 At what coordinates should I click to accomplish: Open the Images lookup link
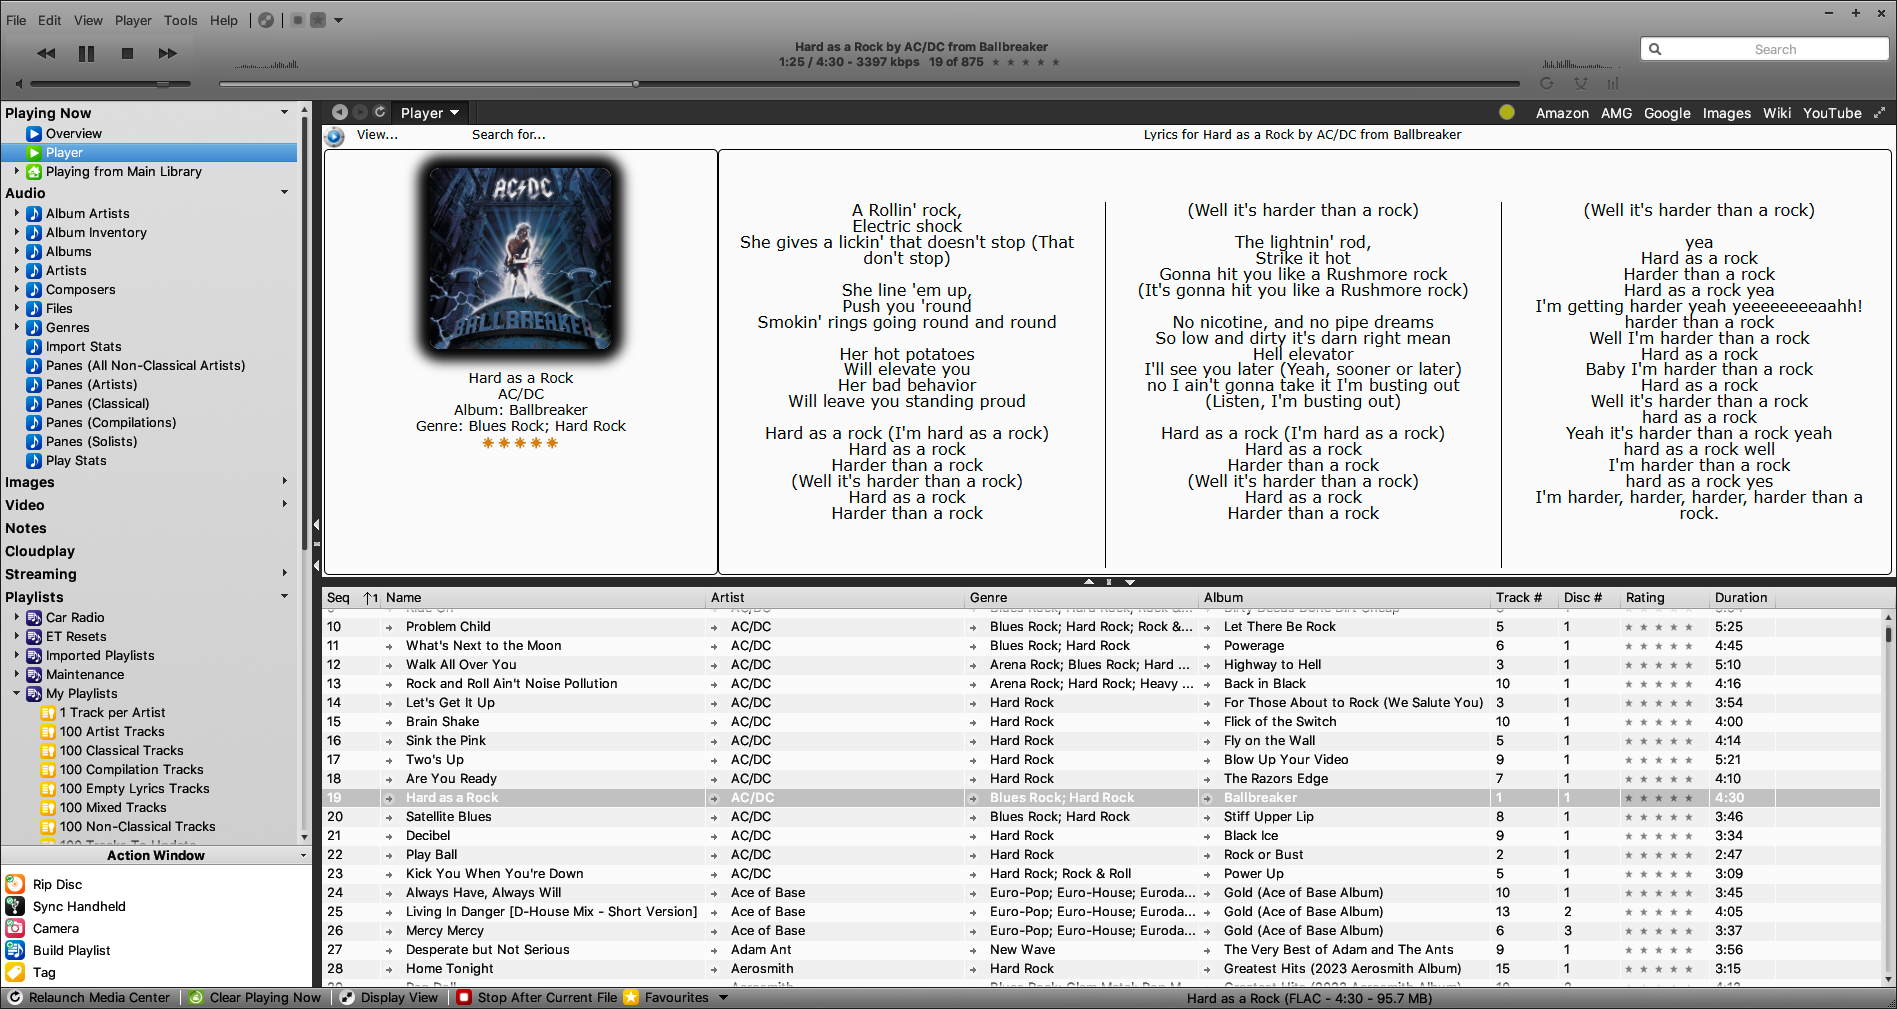point(1727,113)
